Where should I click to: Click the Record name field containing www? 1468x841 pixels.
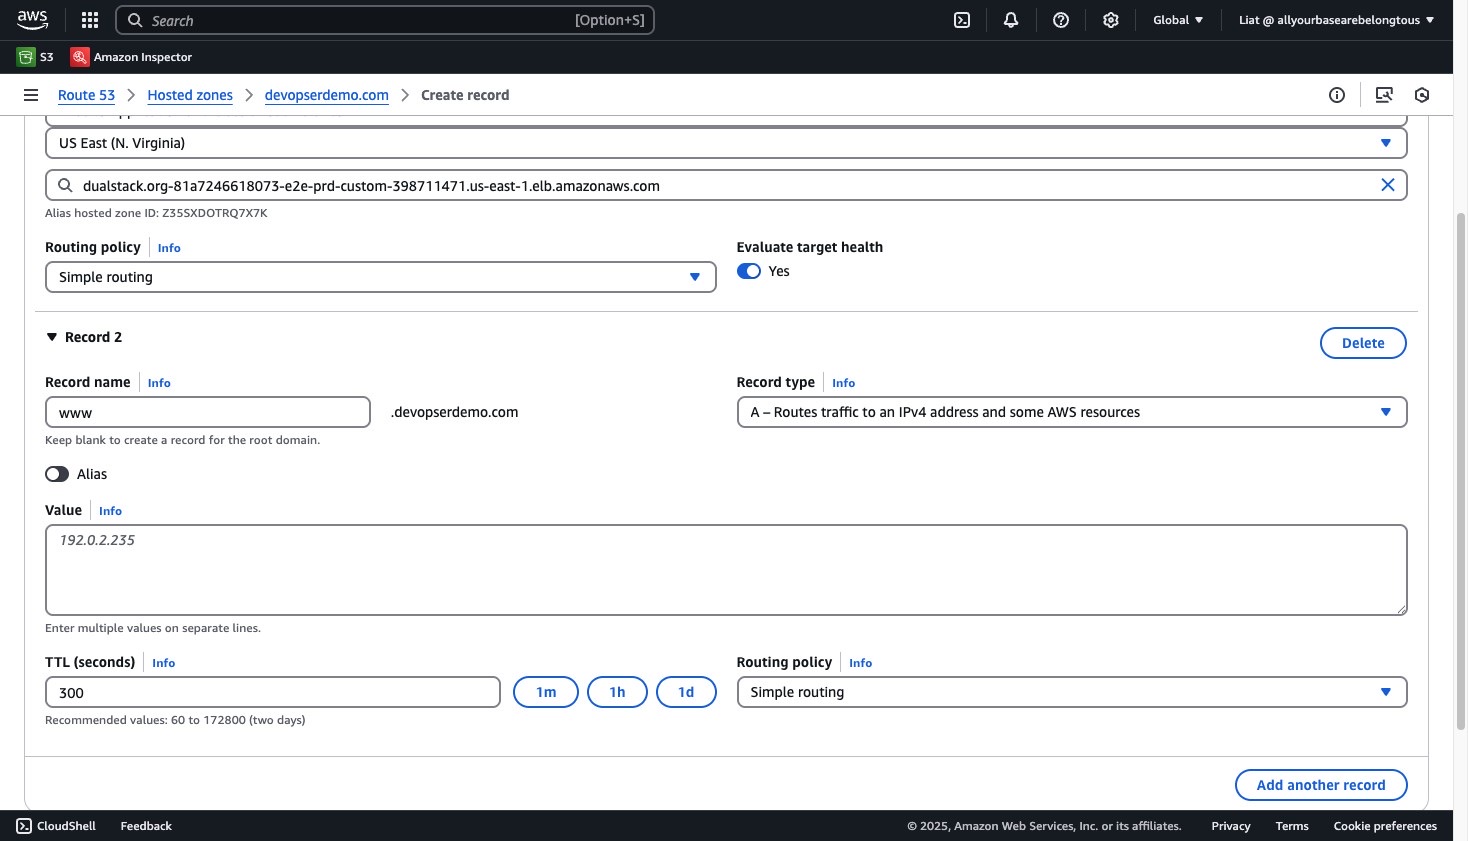(x=208, y=412)
